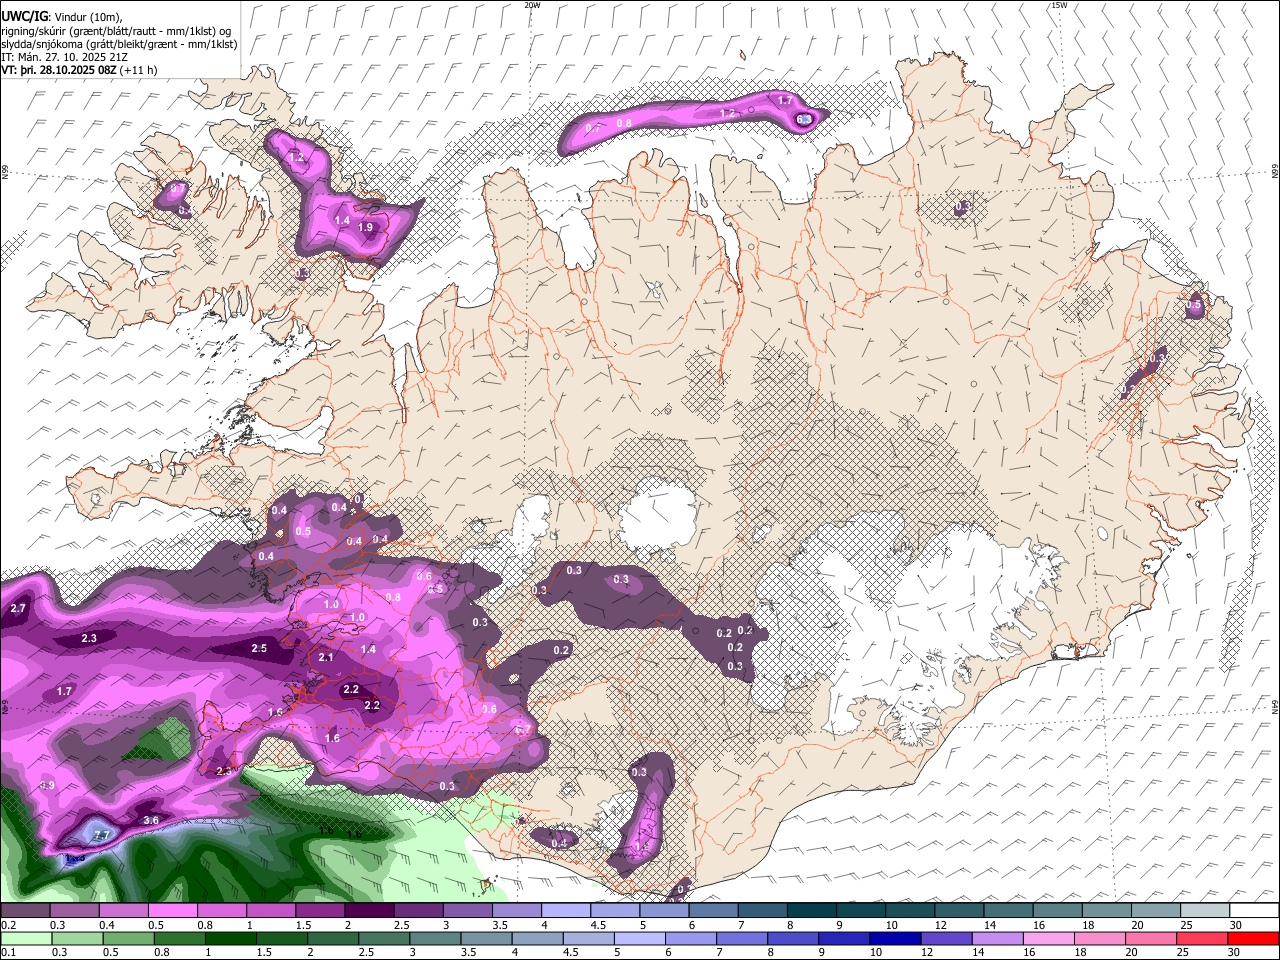Select the 'slydda/snjókoma' legend description line
This screenshot has width=1280, height=960.
[x=119, y=44]
